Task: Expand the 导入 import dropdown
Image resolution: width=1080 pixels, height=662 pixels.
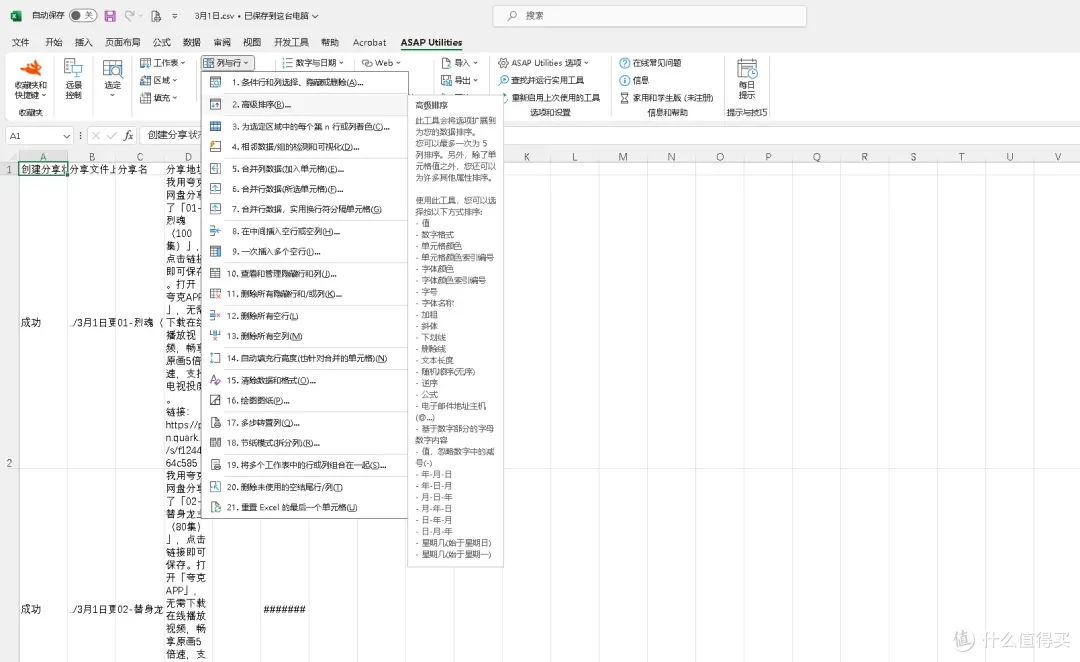Action: pyautogui.click(x=459, y=63)
